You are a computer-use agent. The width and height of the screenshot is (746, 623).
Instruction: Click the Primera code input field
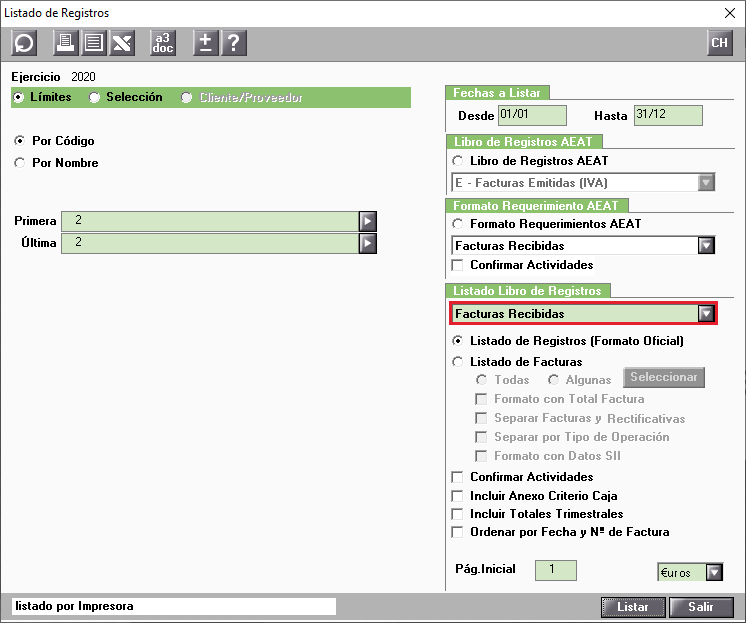click(x=210, y=221)
